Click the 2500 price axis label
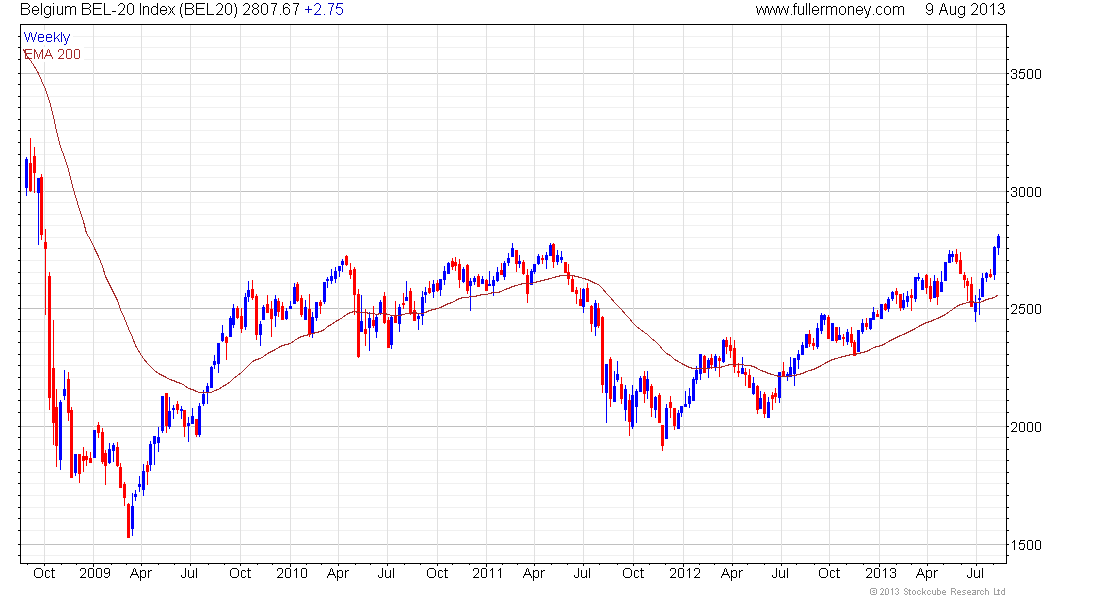 1026,309
